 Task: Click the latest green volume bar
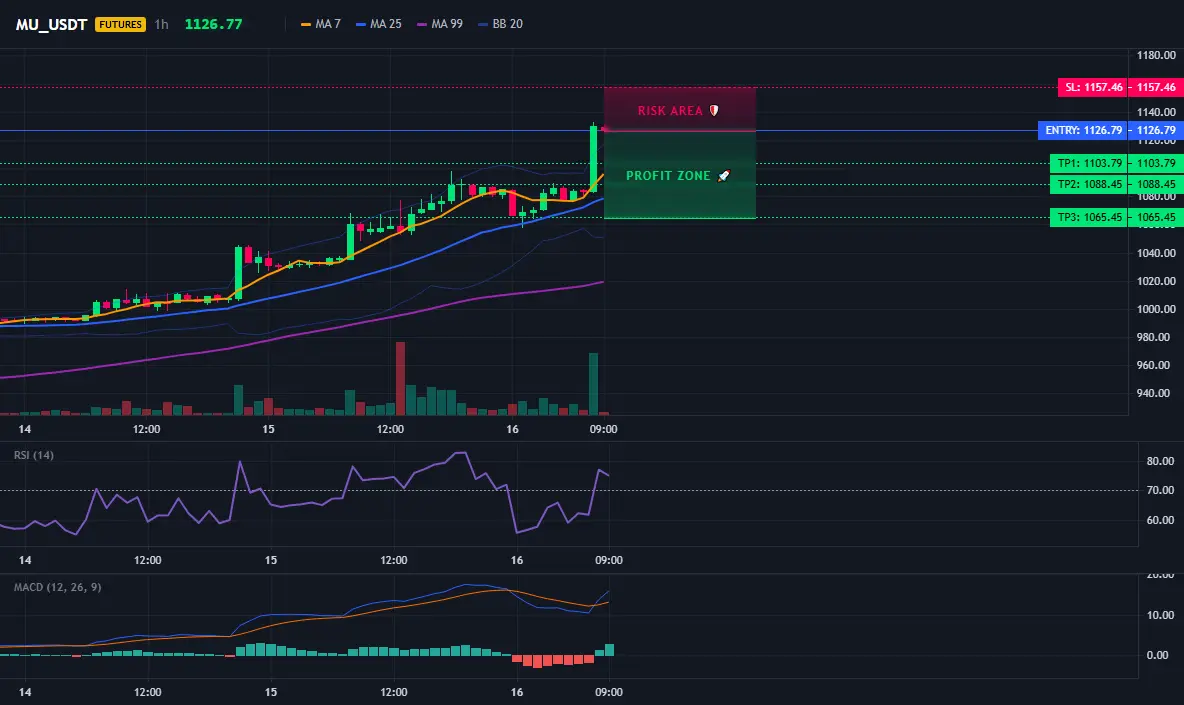(594, 384)
